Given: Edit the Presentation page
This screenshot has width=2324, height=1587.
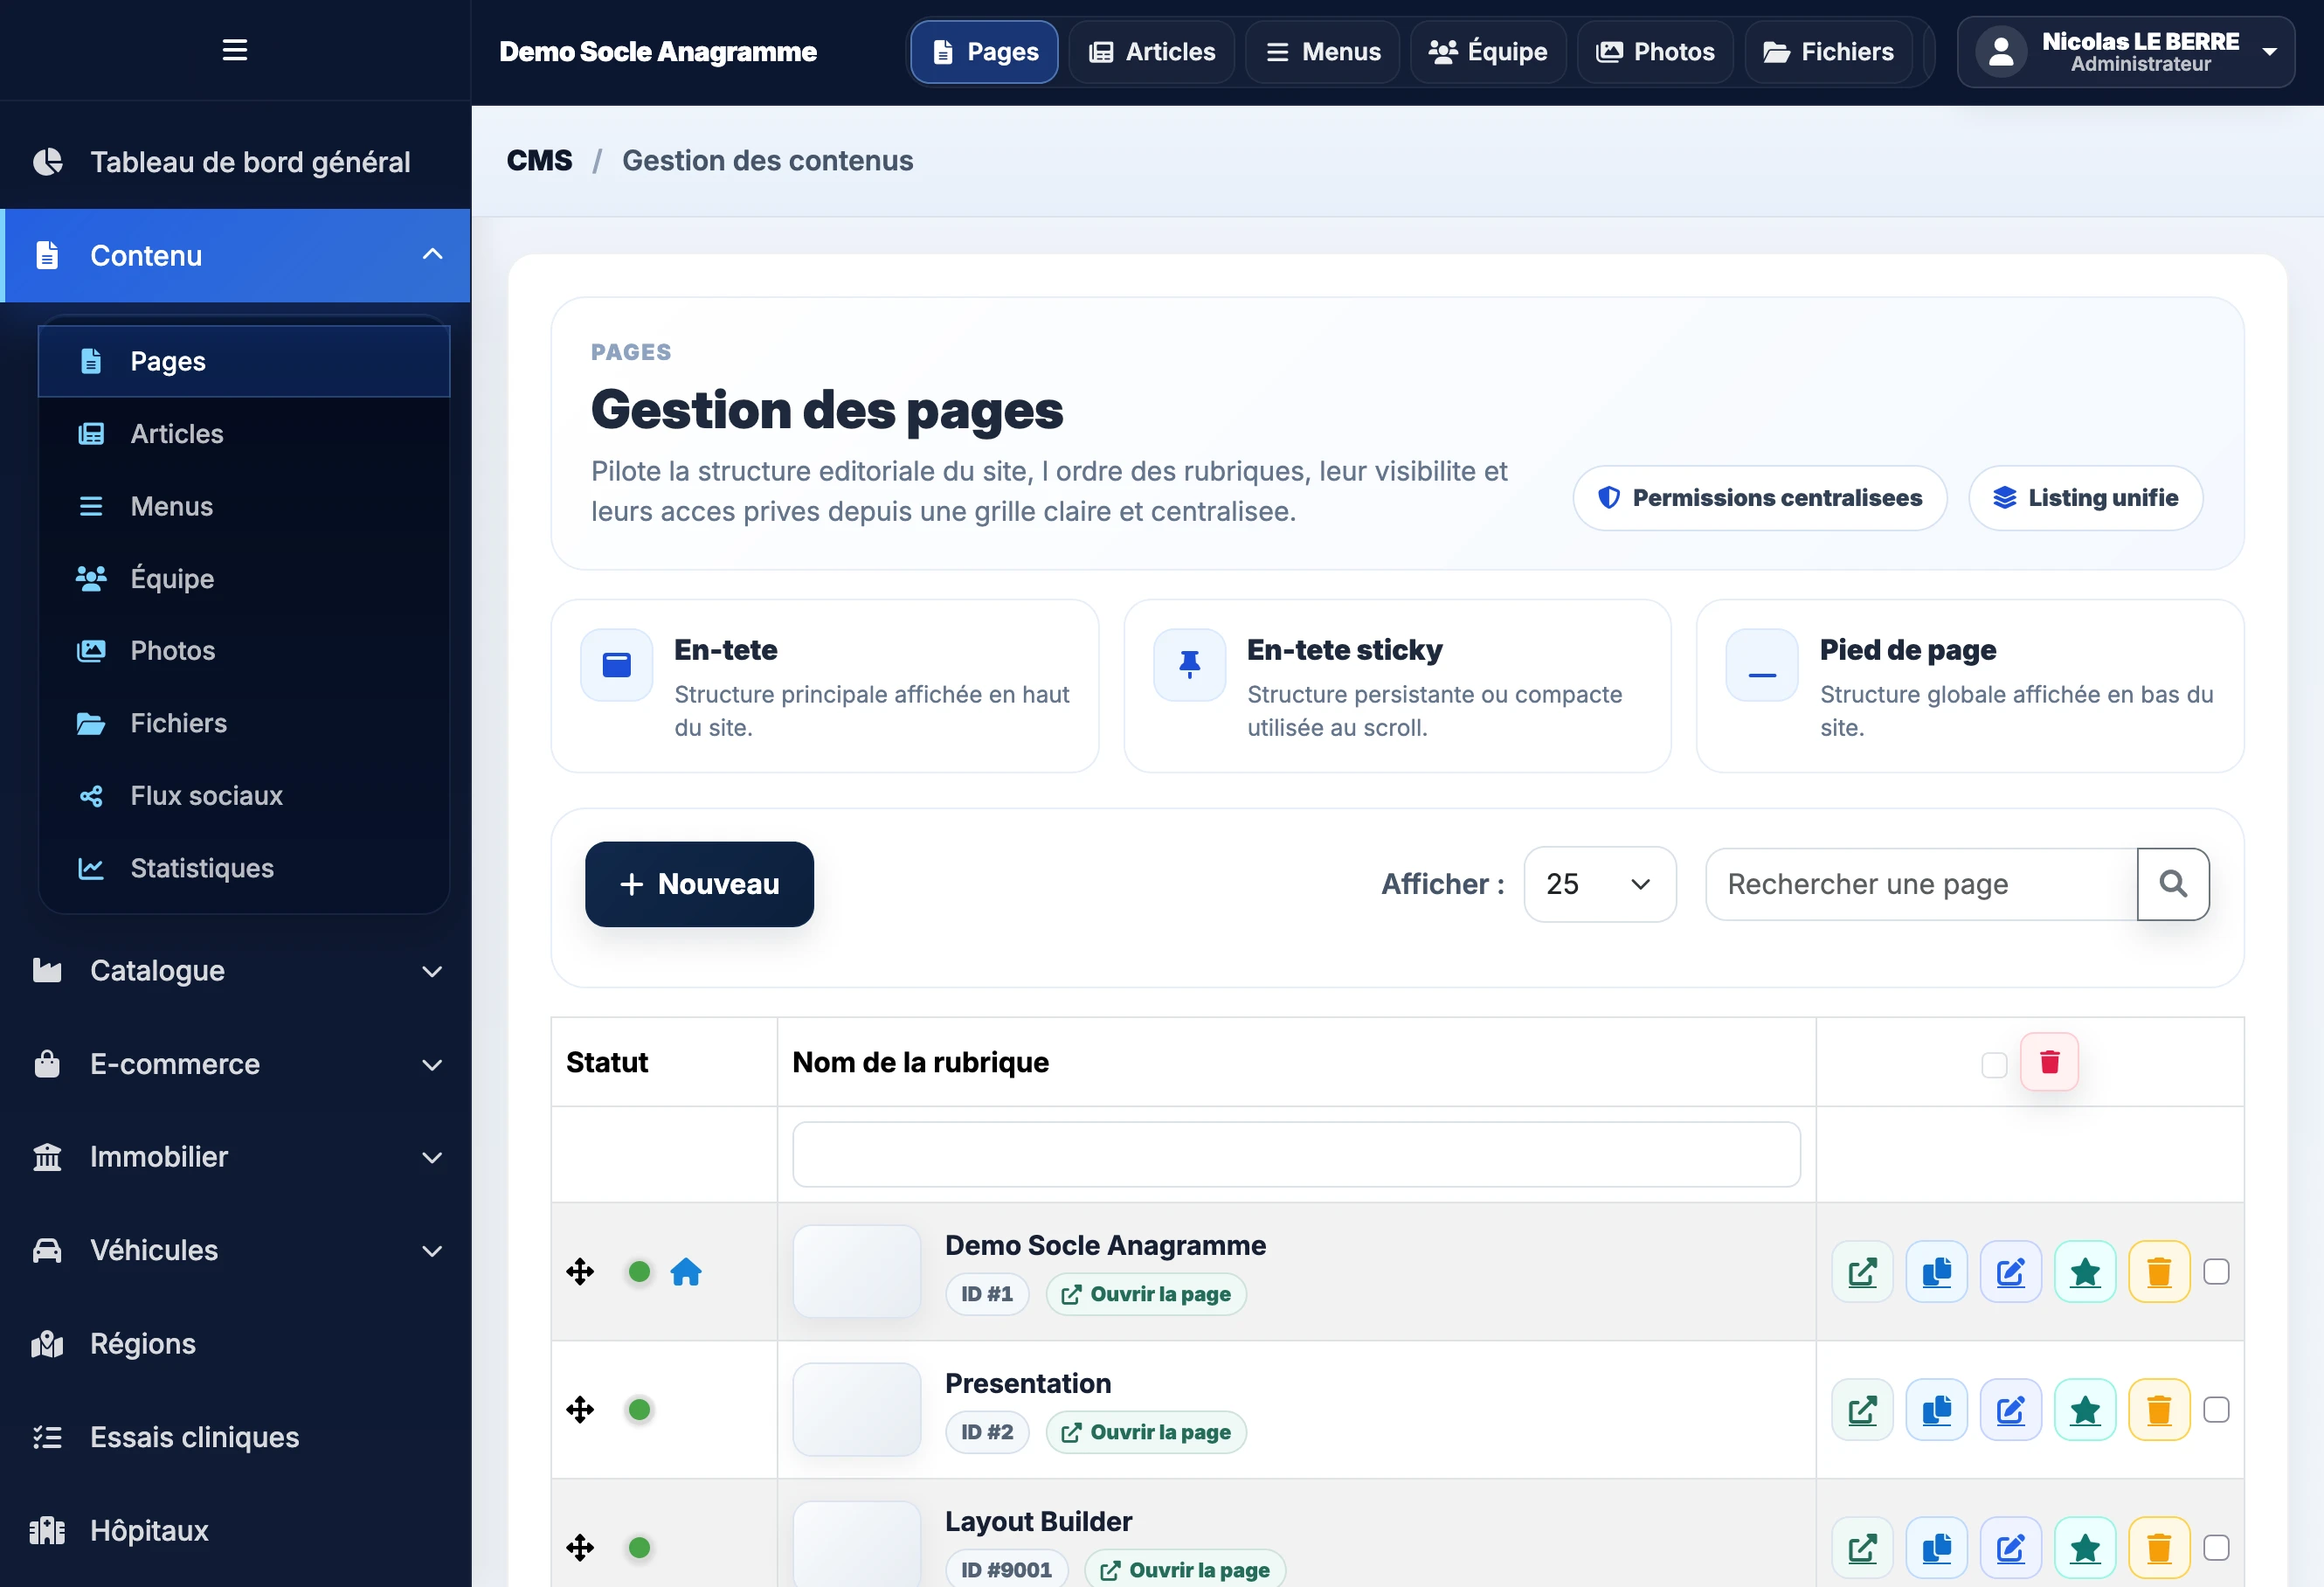Looking at the screenshot, I should pos(2010,1410).
